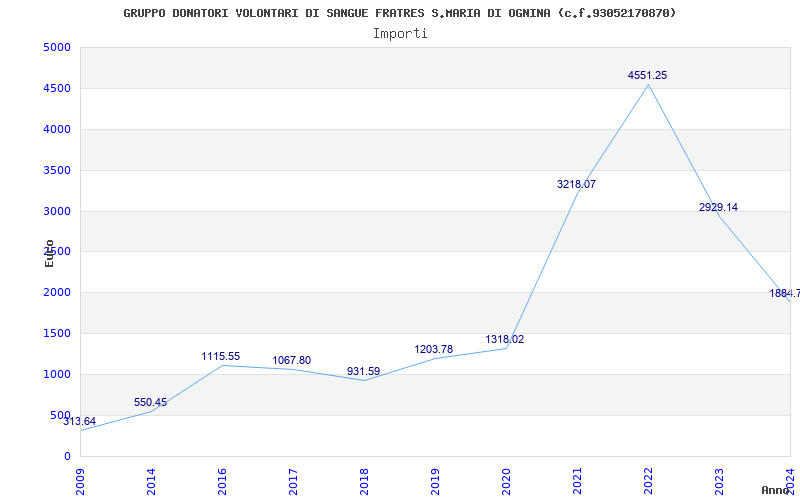Click y-axis tick label 5000

pyautogui.click(x=57, y=47)
